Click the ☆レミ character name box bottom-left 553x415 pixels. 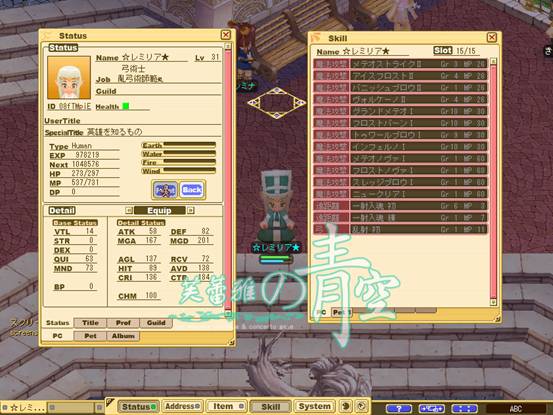pos(23,408)
